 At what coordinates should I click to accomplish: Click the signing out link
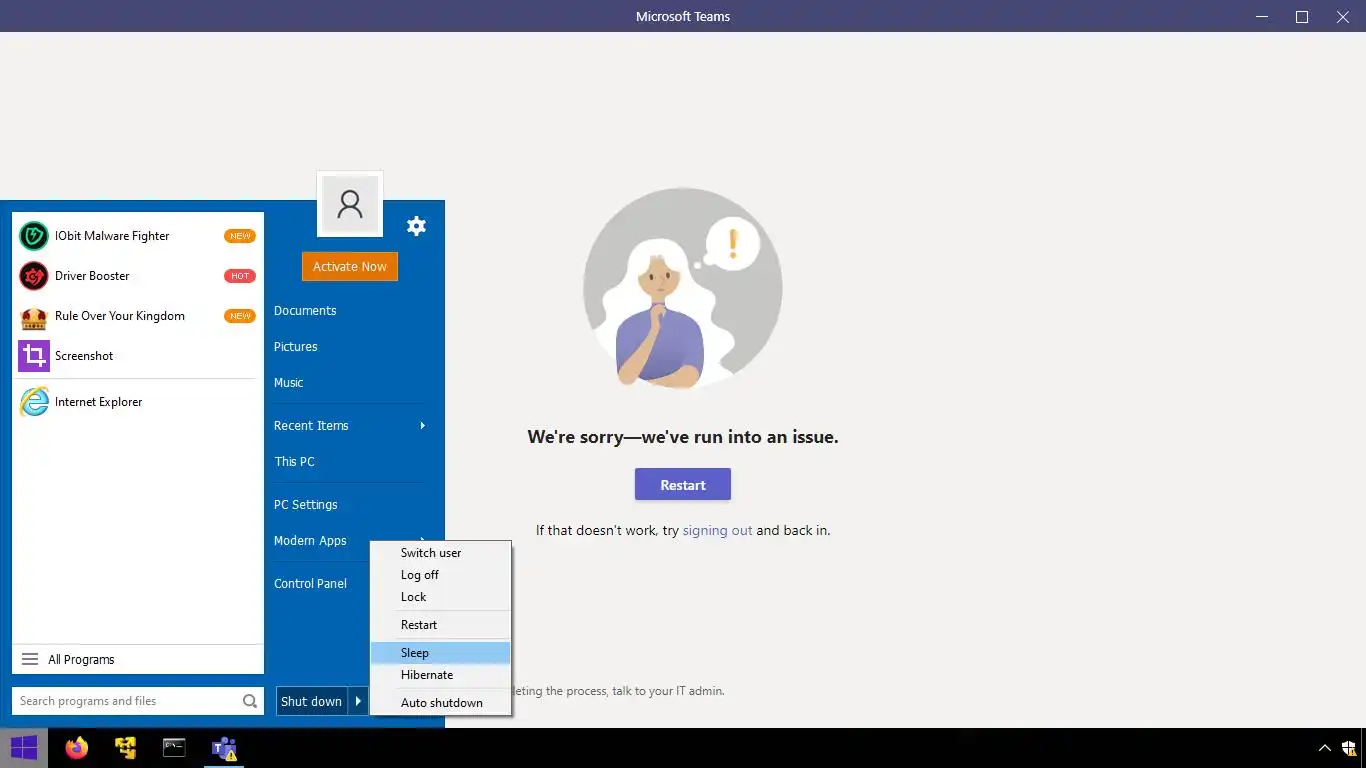(717, 530)
